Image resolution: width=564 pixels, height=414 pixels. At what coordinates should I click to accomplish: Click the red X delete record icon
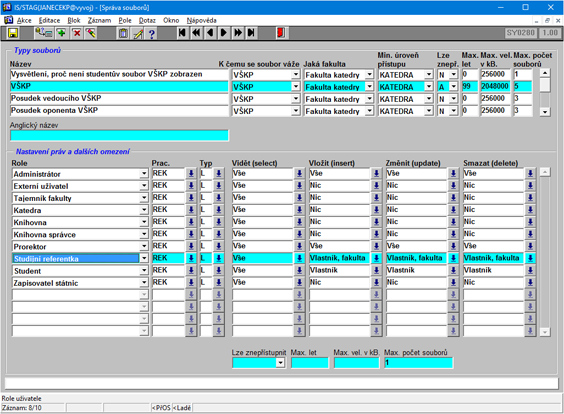pos(77,33)
